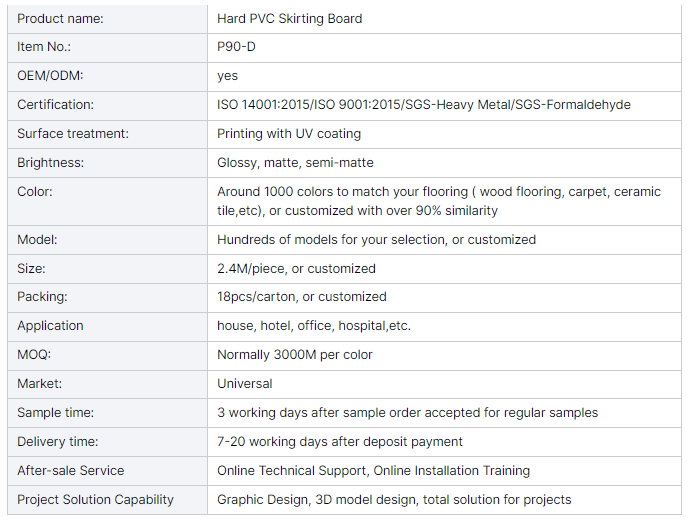Click the 'Model:' row label

[x=38, y=240]
